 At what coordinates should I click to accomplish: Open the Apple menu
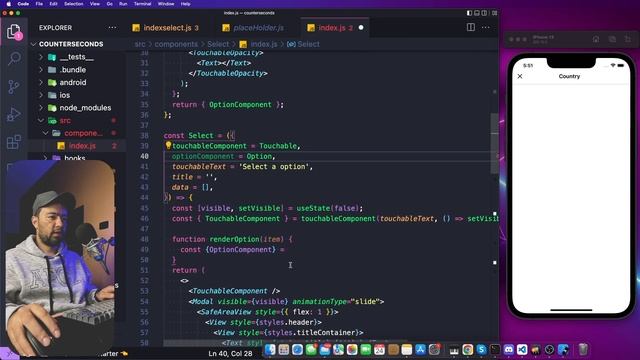point(9,4)
